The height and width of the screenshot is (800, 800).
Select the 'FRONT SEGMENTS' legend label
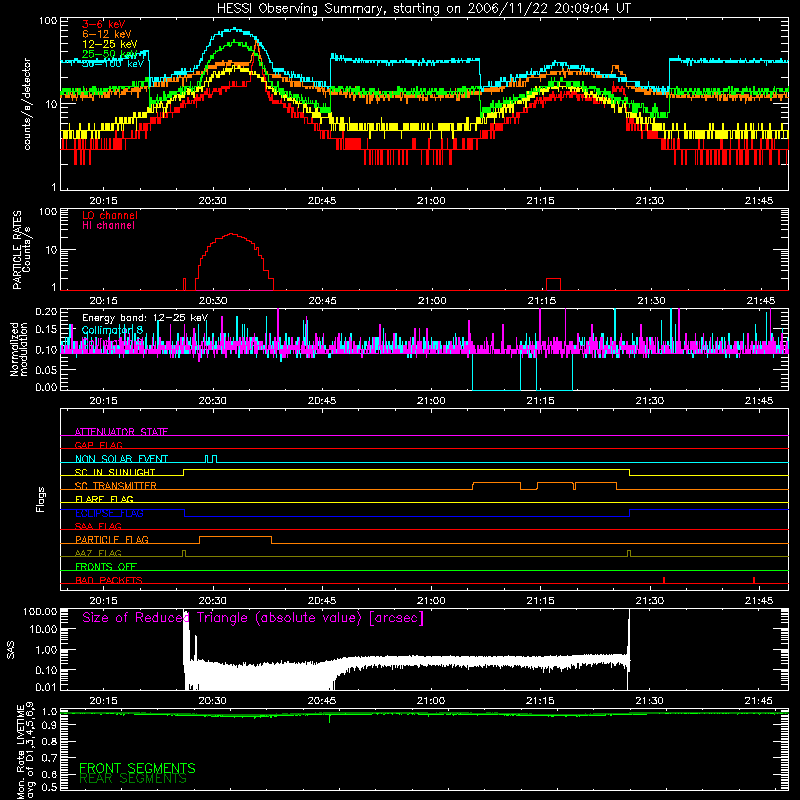point(137,768)
